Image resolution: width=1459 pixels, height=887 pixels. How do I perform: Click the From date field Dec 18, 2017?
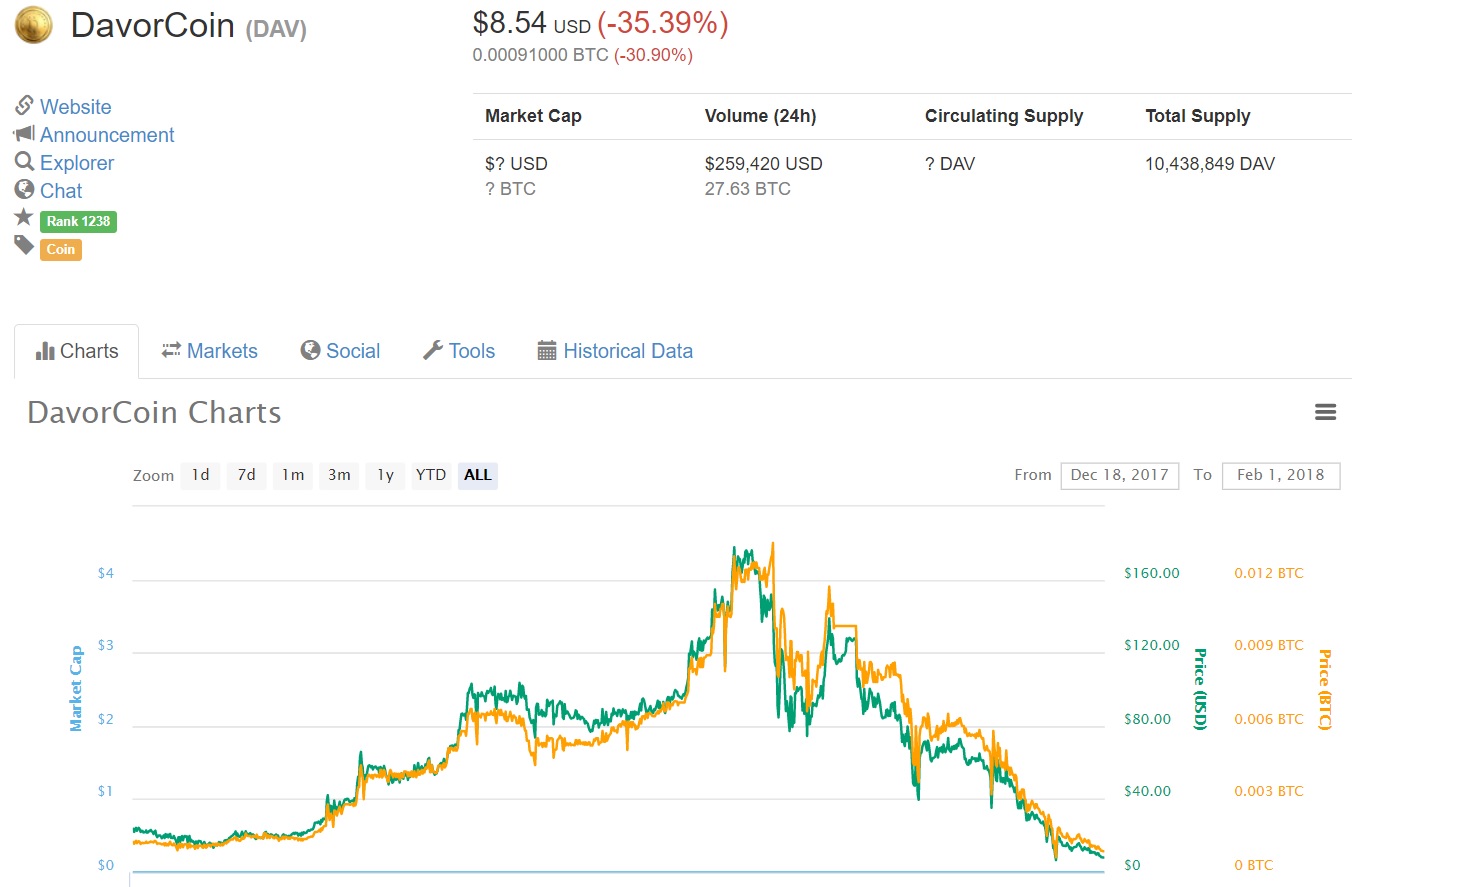click(1120, 475)
